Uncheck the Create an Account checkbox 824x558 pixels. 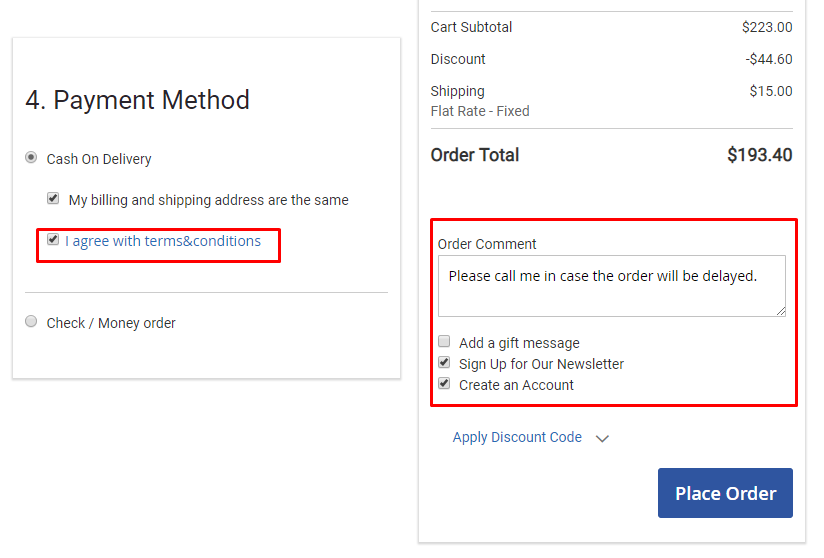(x=444, y=384)
